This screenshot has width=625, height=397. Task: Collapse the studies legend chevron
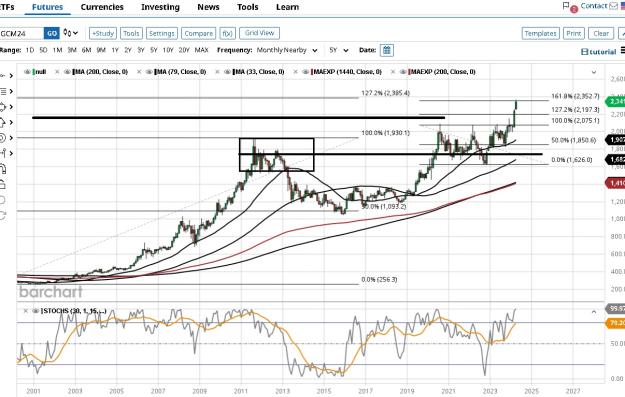pos(594,72)
